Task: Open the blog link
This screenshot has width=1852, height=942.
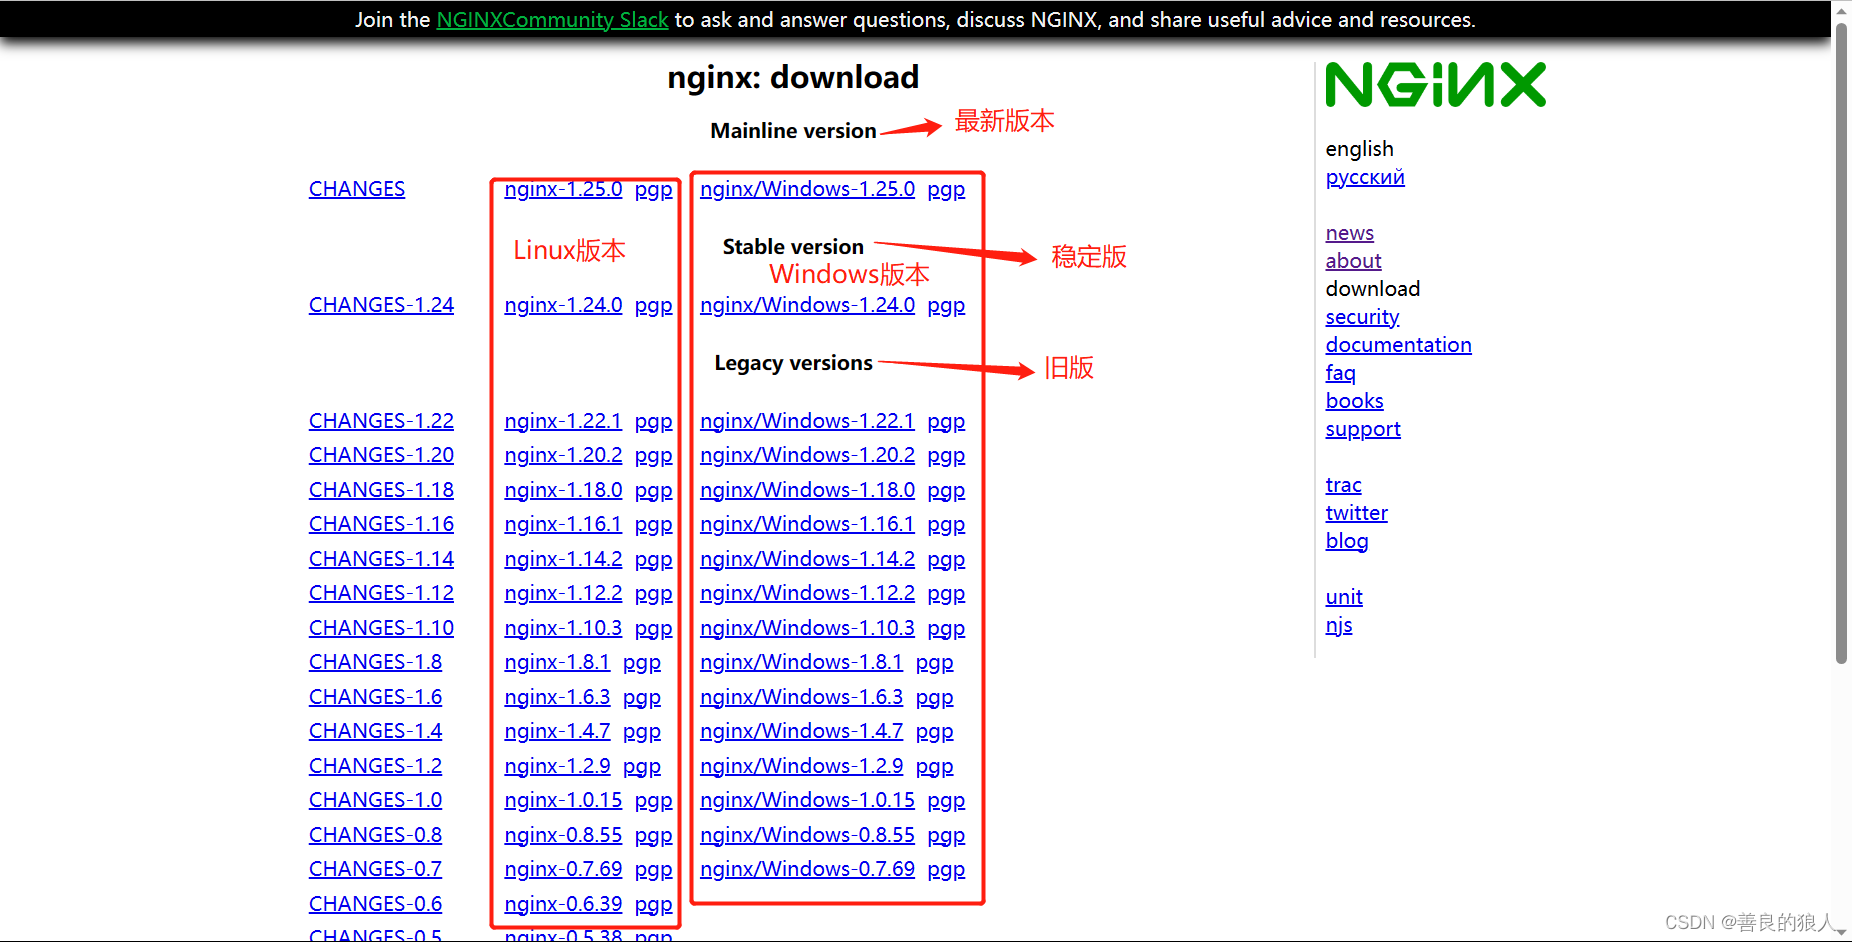Action: click(1346, 541)
